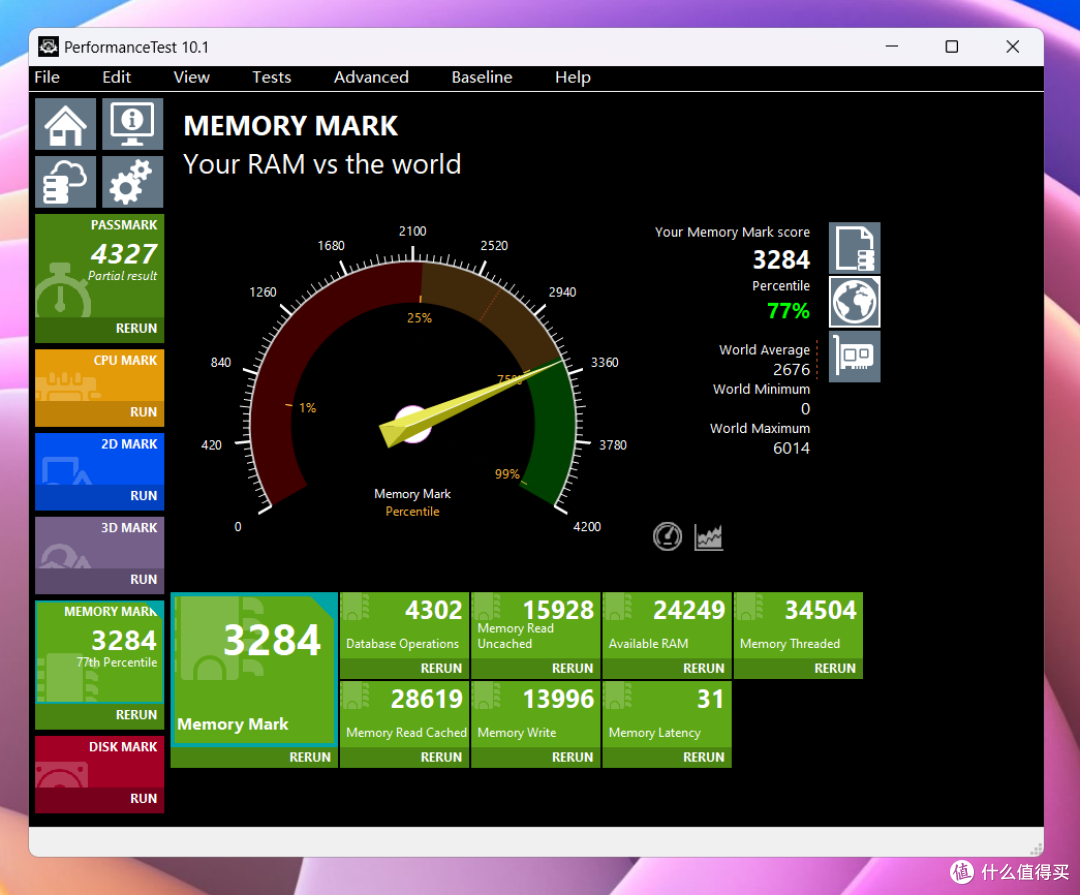Click the globe world comparison icon
The height and width of the screenshot is (895, 1080).
[854, 302]
